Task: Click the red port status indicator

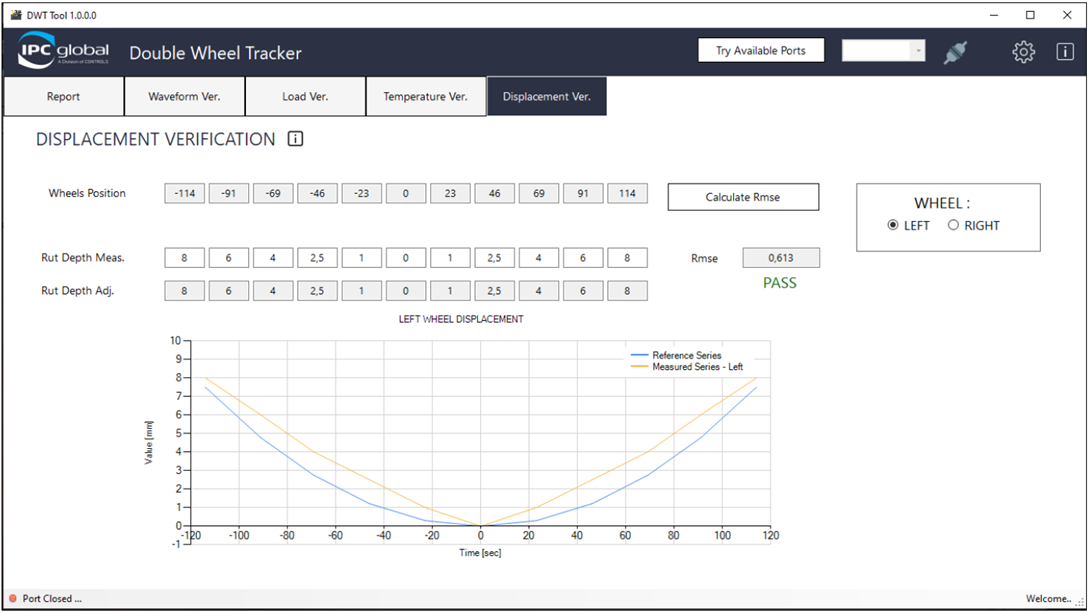Action: click(13, 599)
